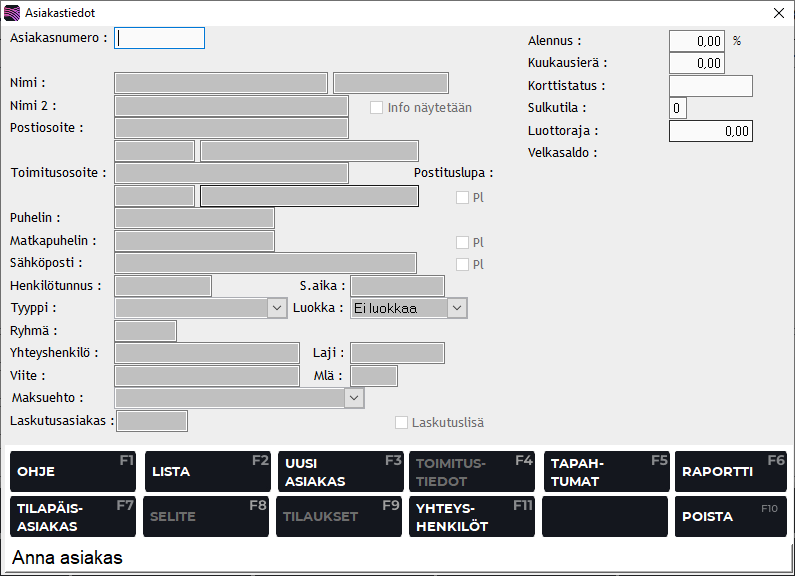The width and height of the screenshot is (795, 576).
Task: Click the Asiakastiedot app icon in title bar
Action: 12,13
